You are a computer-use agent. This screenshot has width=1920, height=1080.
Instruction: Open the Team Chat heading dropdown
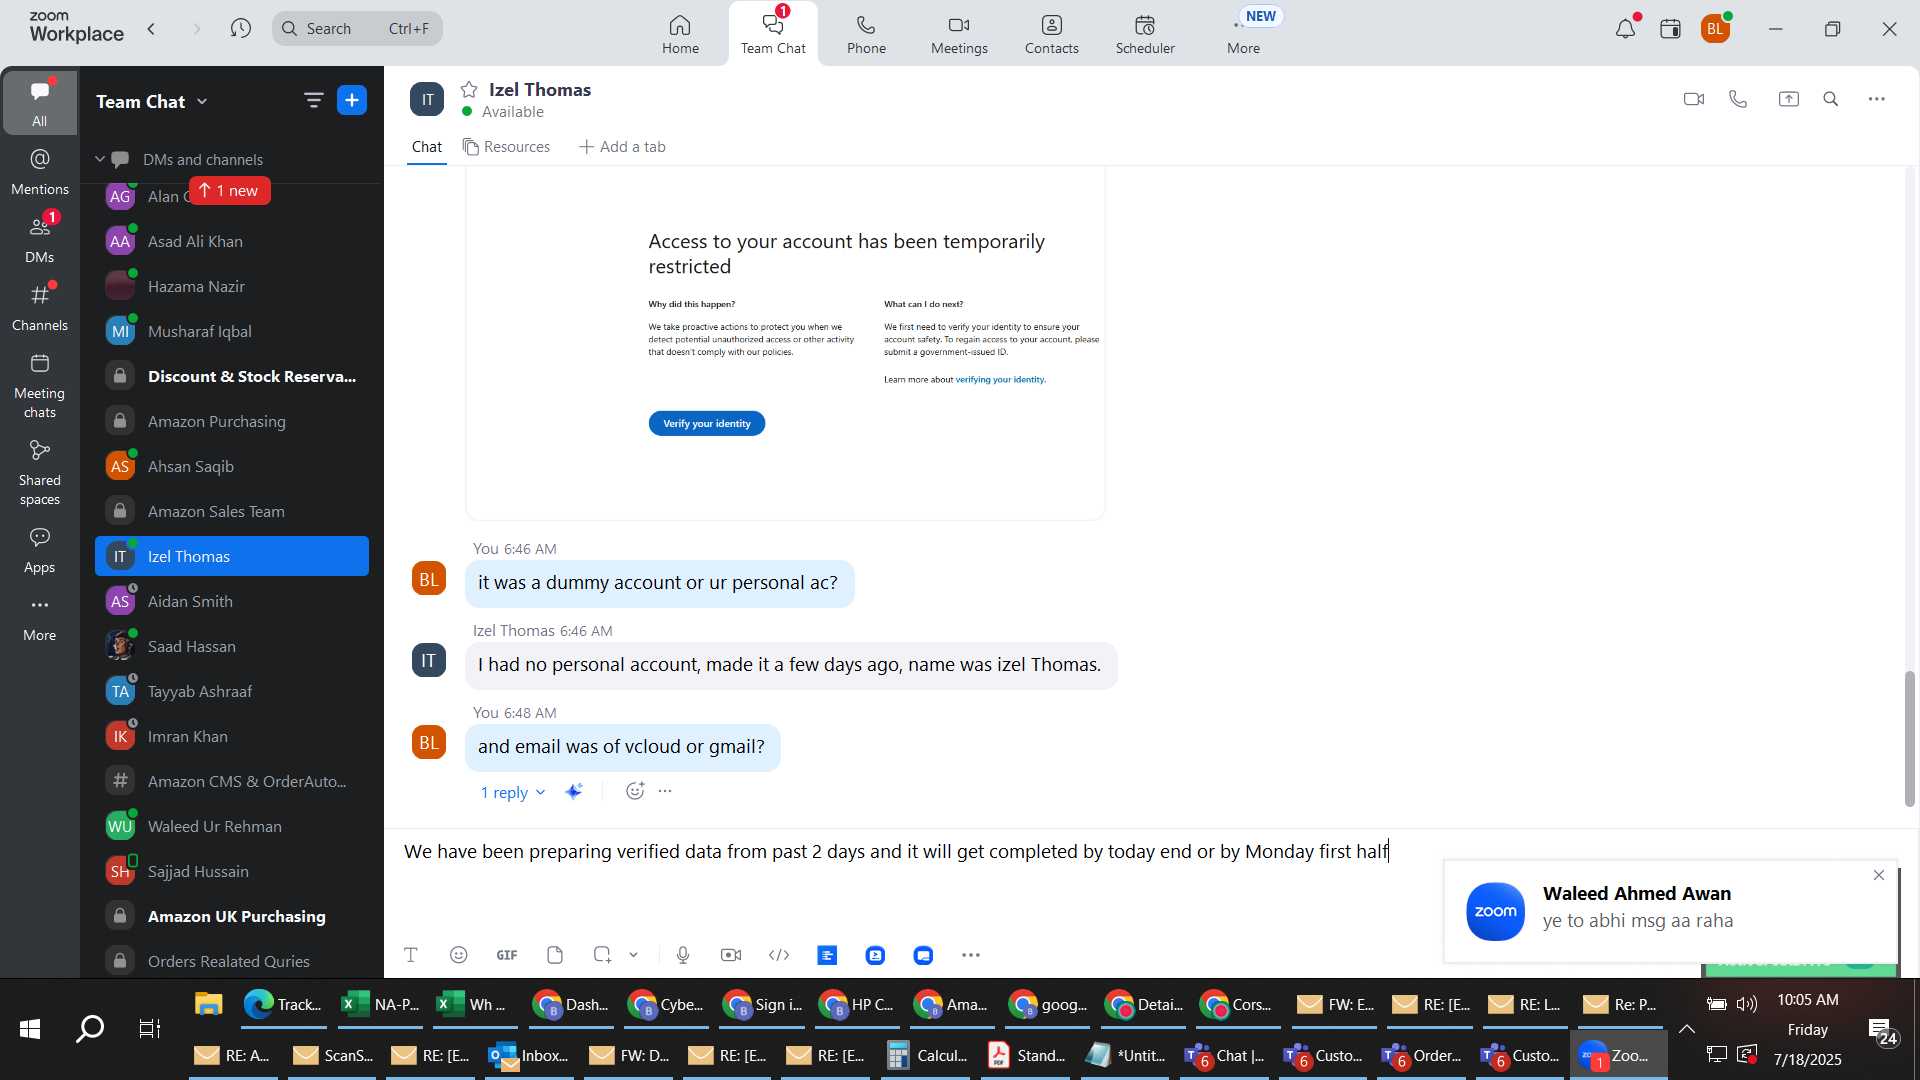click(x=152, y=101)
